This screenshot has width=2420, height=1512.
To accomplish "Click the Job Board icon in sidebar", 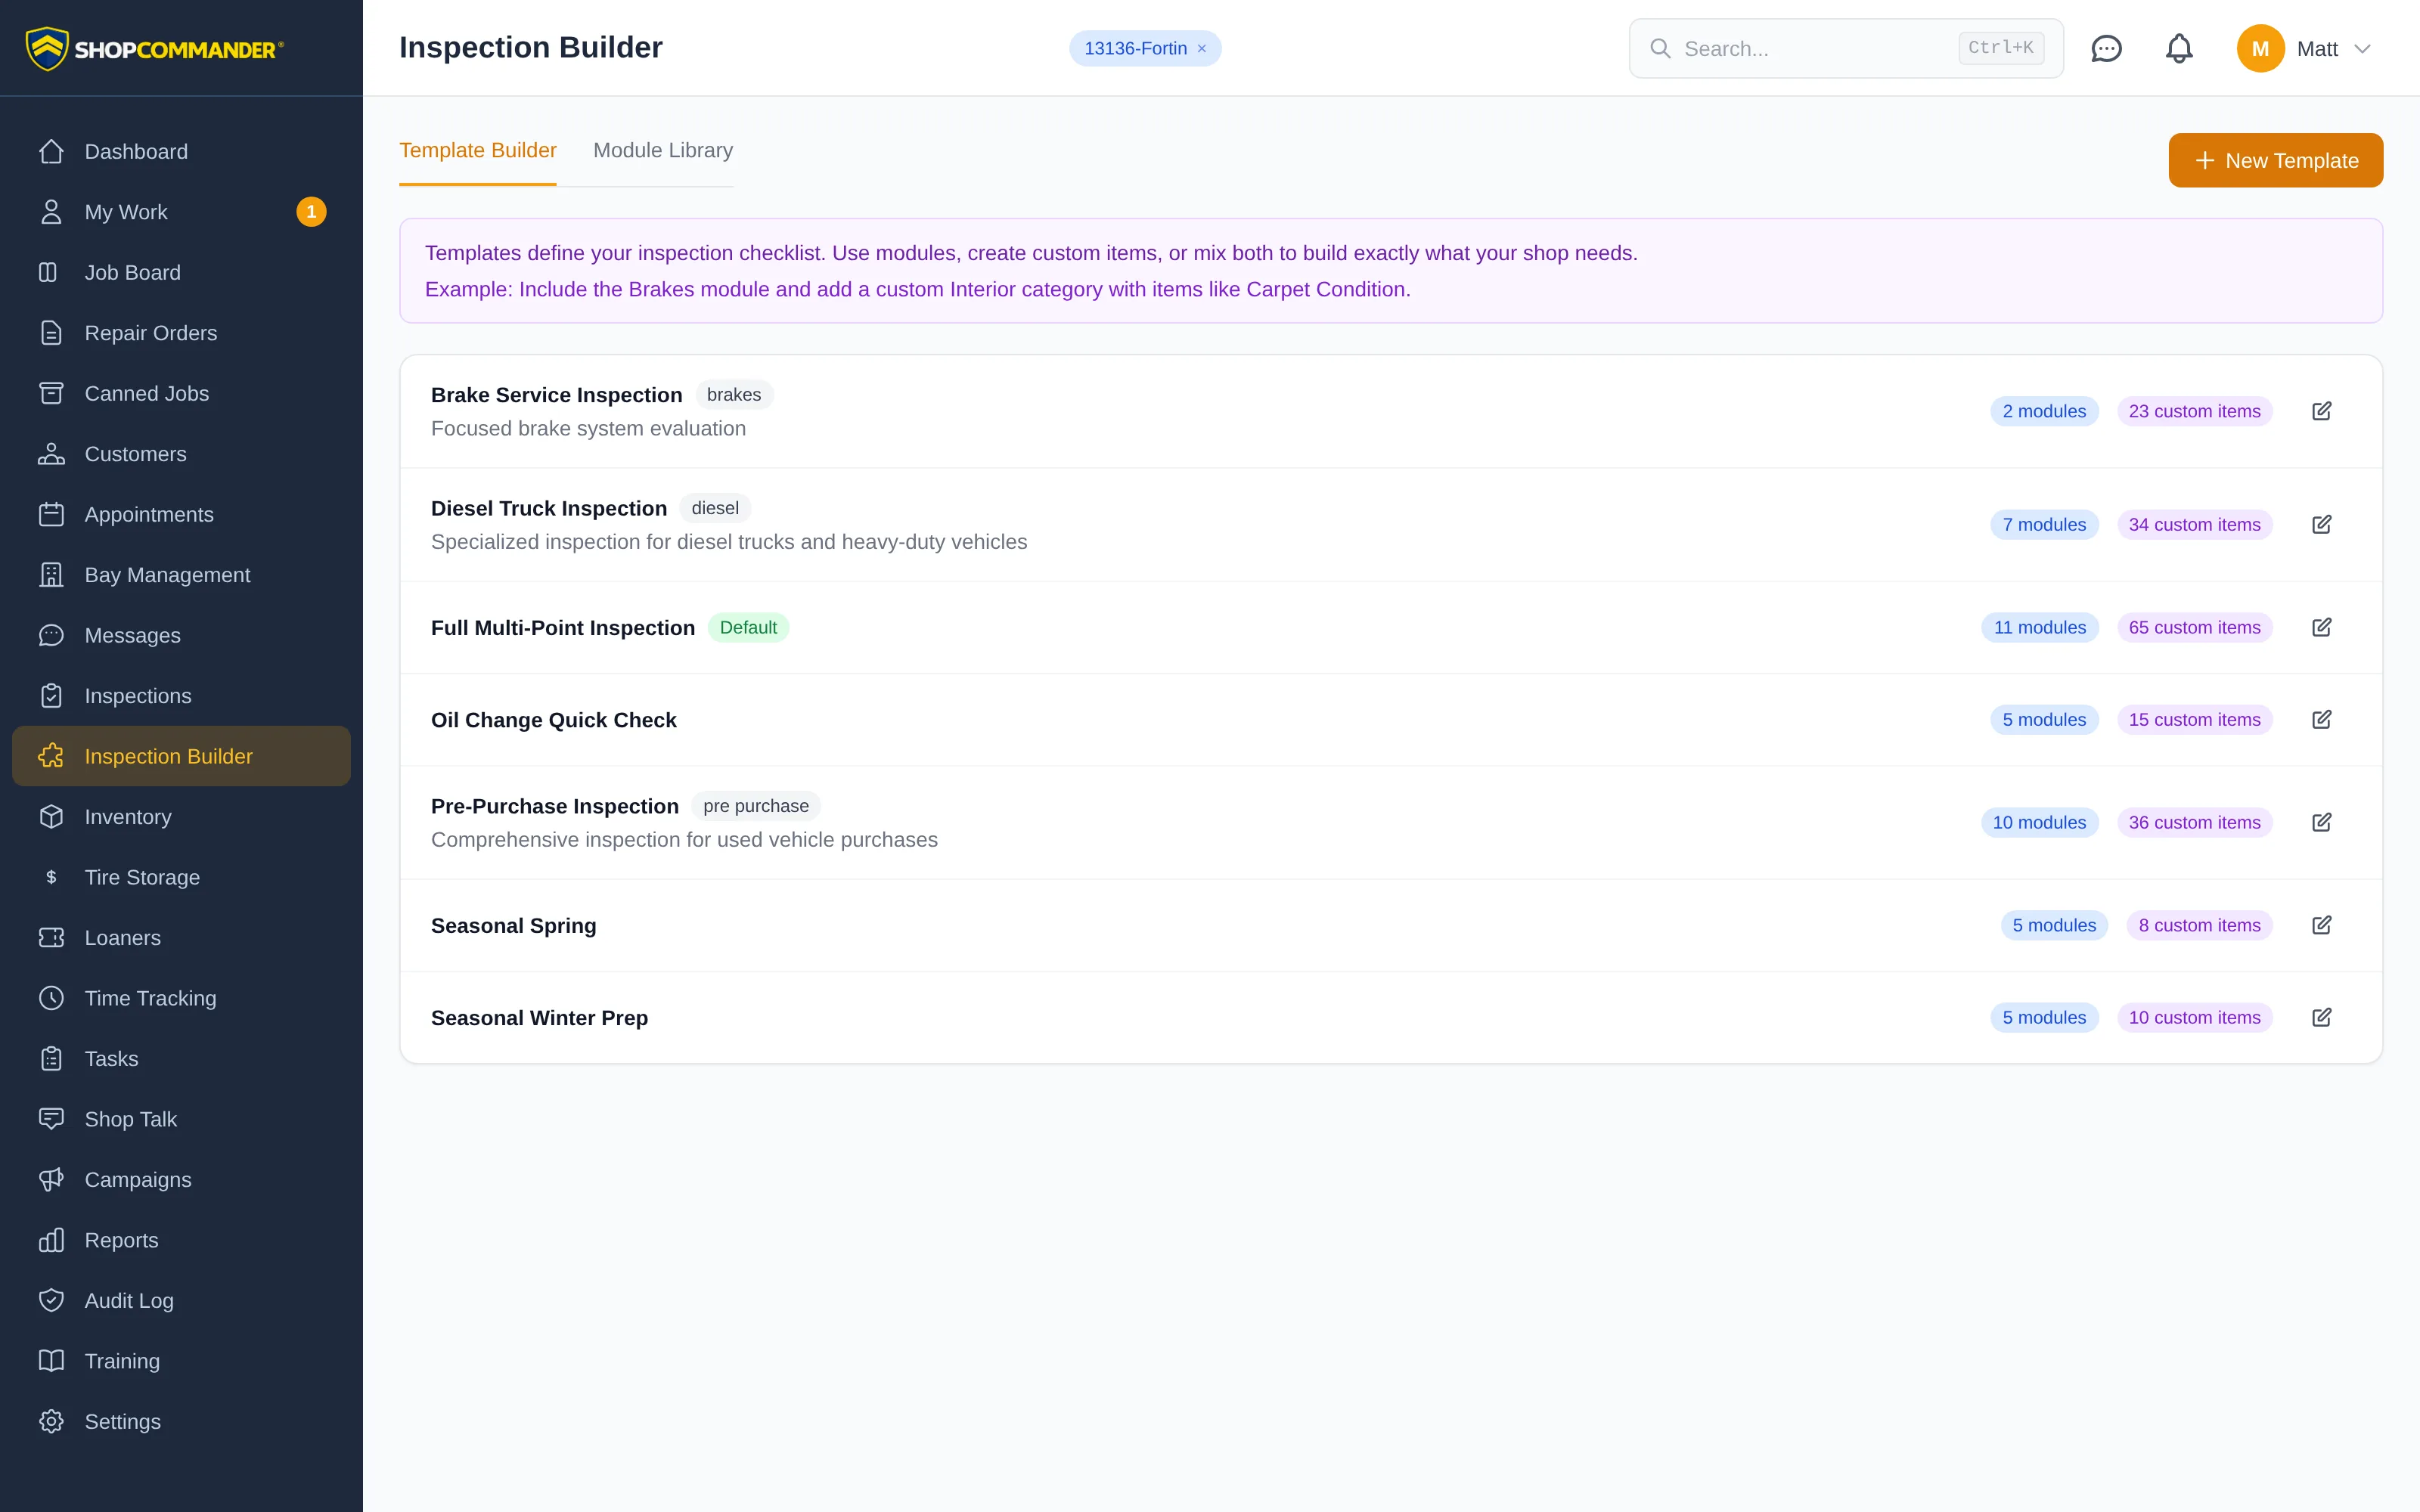I will point(48,272).
